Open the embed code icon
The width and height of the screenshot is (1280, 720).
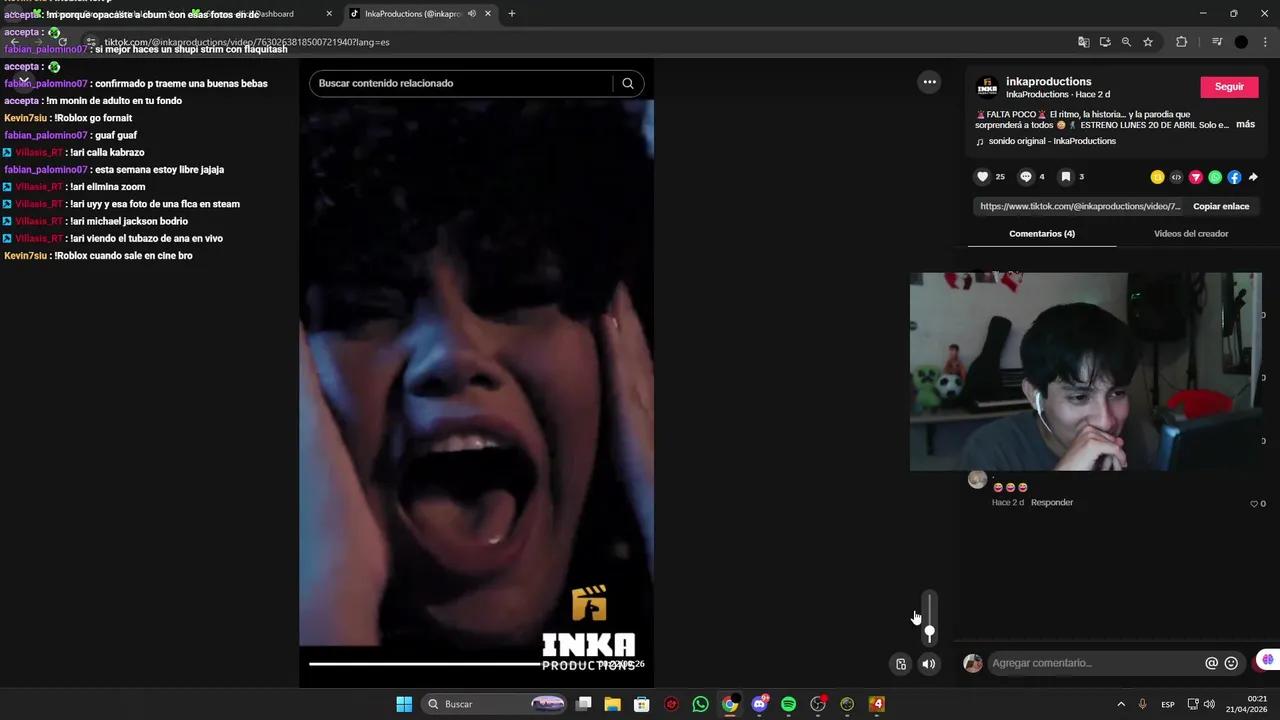click(1177, 177)
